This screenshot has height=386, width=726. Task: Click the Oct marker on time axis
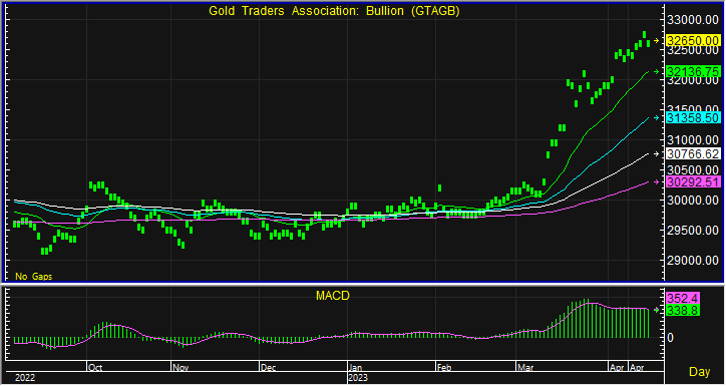tap(95, 368)
